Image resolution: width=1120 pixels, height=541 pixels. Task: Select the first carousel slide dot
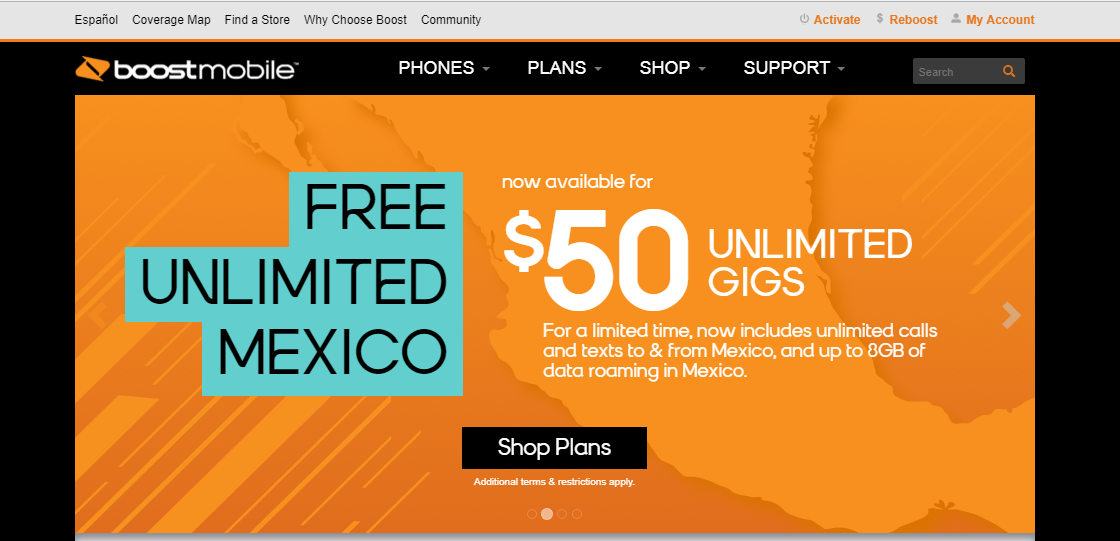pos(531,514)
